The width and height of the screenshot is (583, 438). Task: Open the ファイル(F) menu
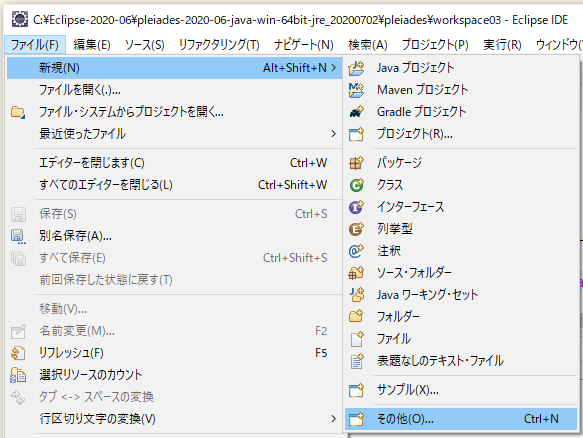point(35,45)
